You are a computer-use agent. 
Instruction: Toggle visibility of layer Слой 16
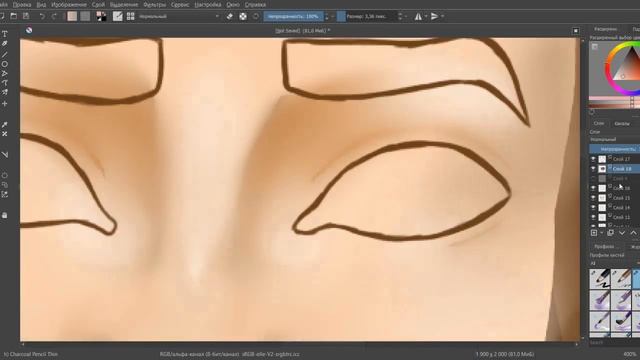(x=593, y=188)
